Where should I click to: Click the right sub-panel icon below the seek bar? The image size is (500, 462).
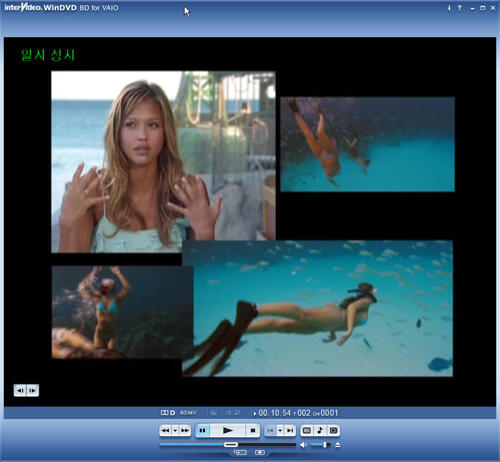click(x=260, y=453)
